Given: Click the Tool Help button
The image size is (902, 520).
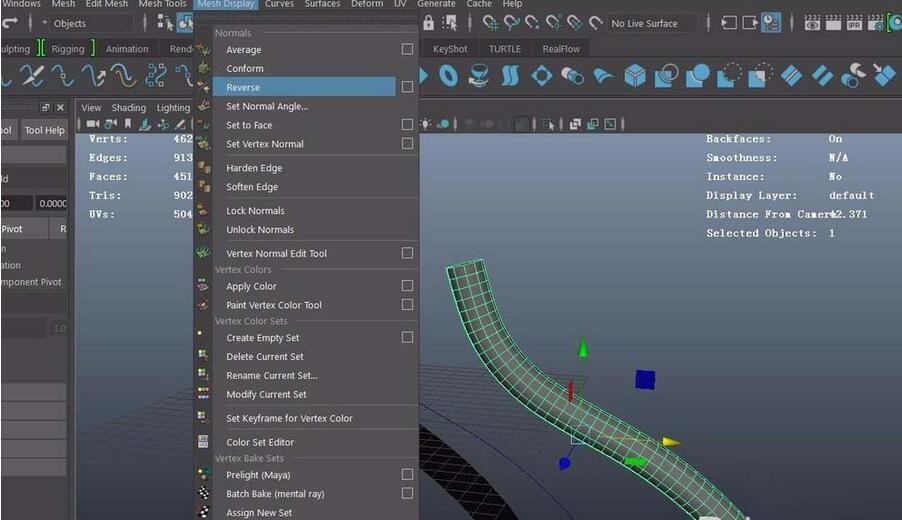Looking at the screenshot, I should pyautogui.click(x=44, y=130).
